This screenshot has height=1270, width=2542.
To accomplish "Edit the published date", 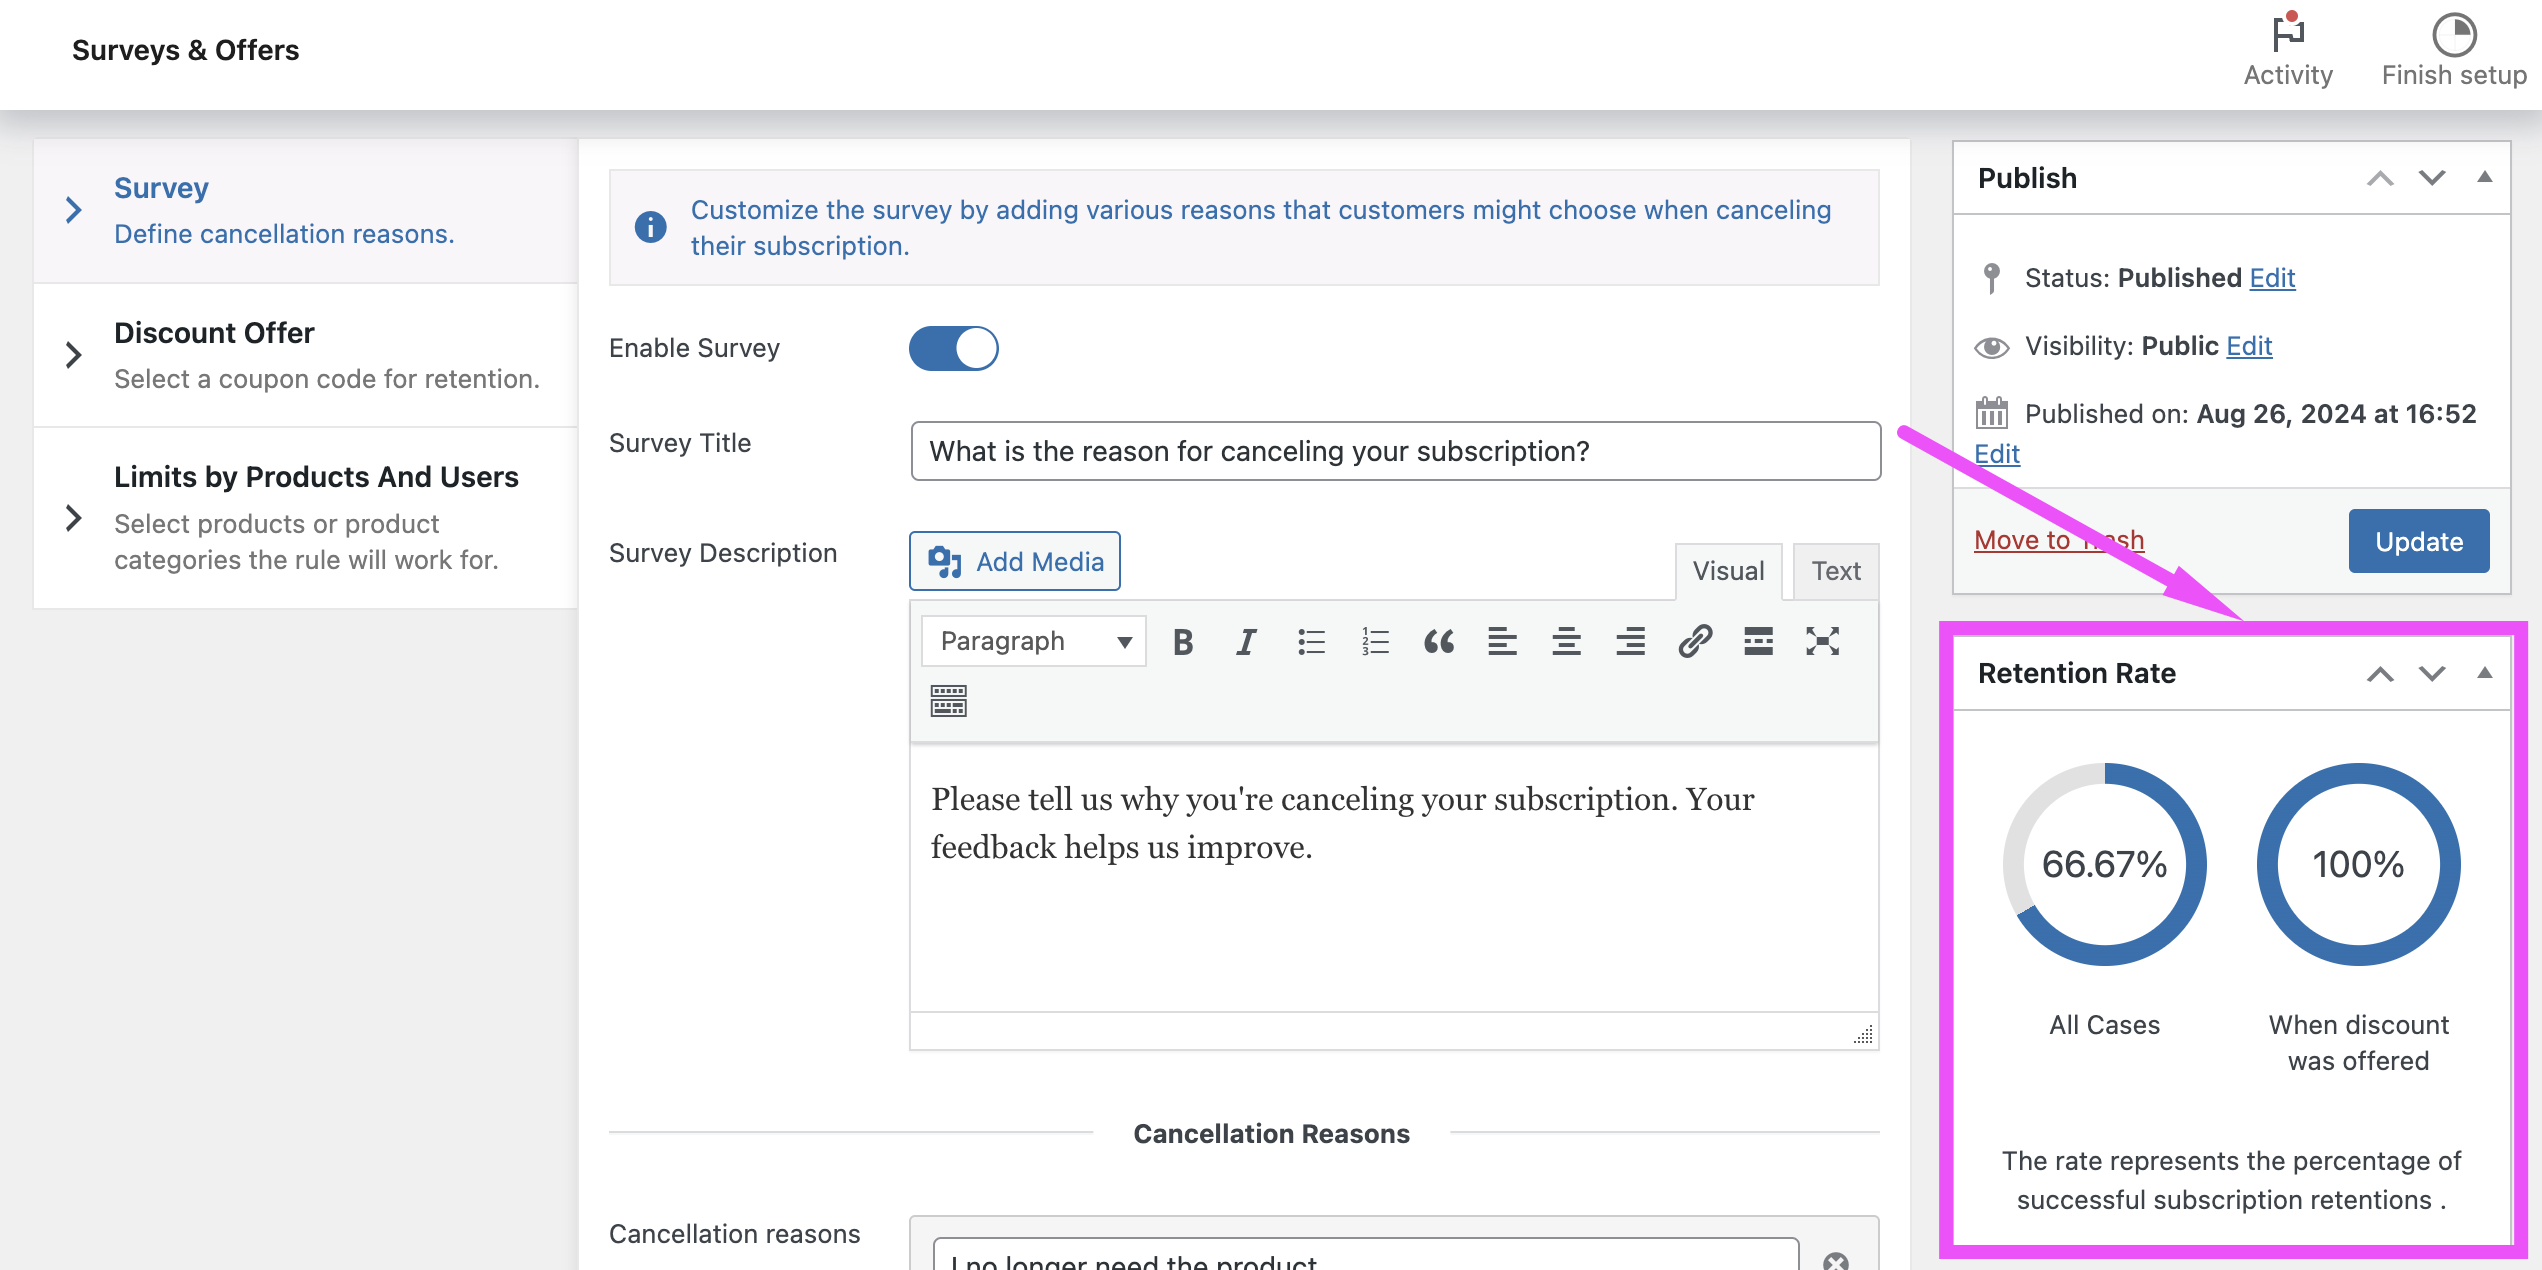I will (x=1997, y=454).
